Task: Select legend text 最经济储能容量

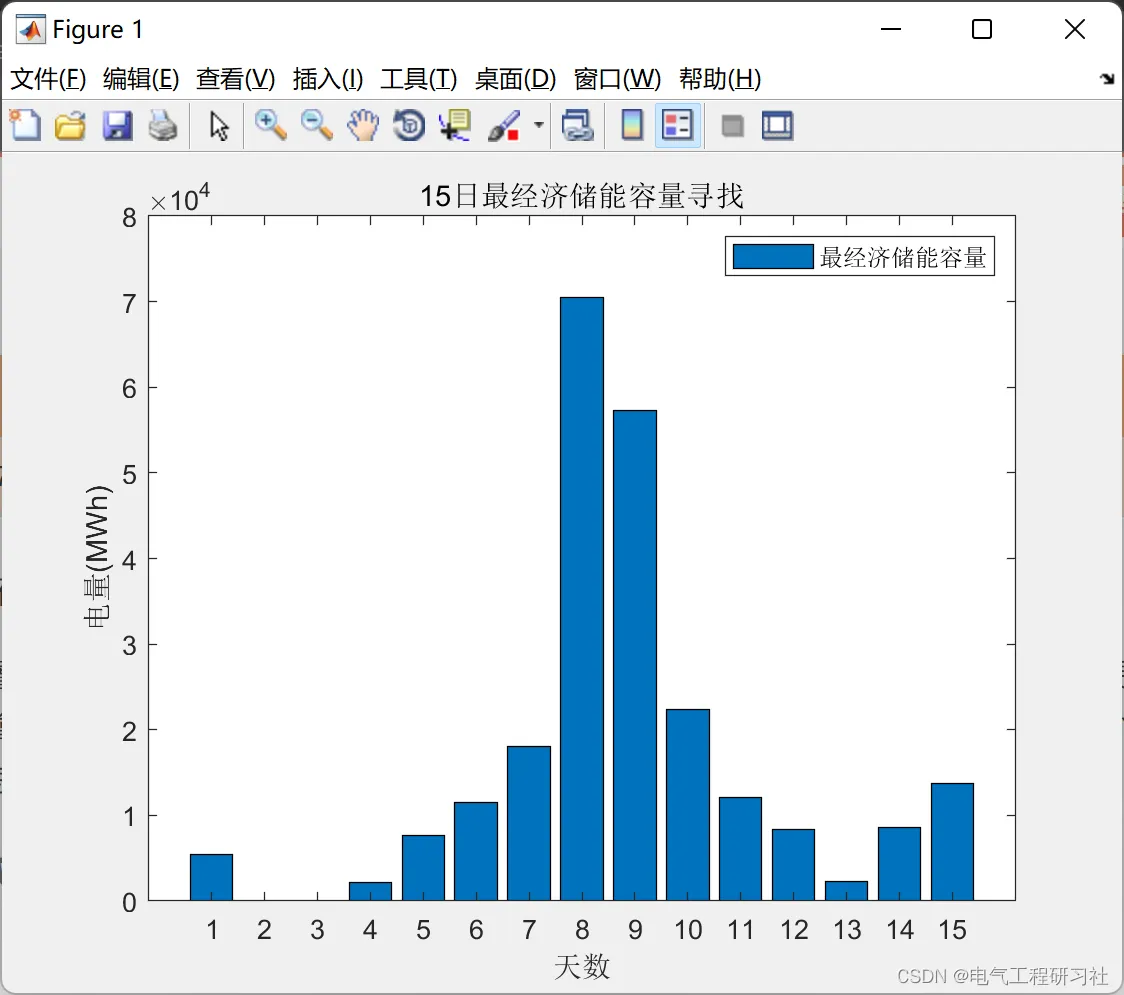Action: pyautogui.click(x=903, y=257)
